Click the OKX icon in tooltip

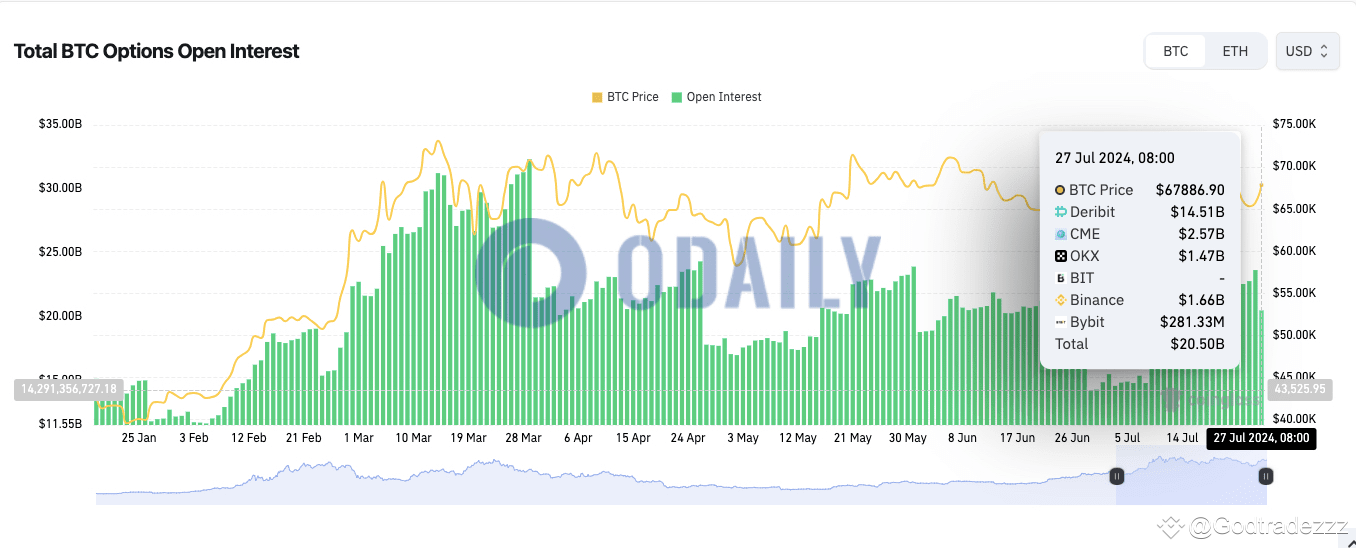coord(1060,256)
